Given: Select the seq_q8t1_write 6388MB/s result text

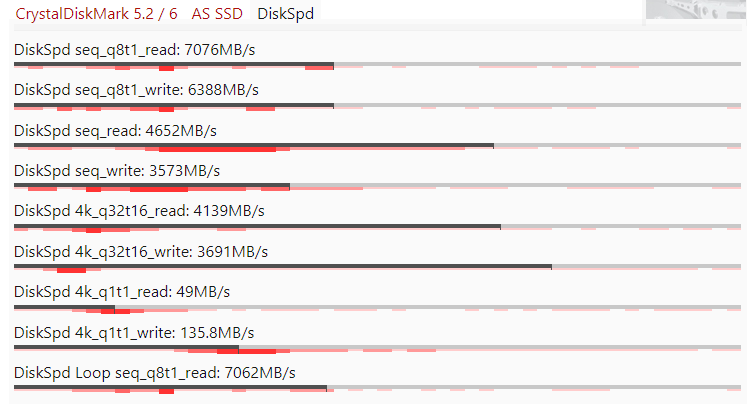Looking at the screenshot, I should click(x=136, y=89).
